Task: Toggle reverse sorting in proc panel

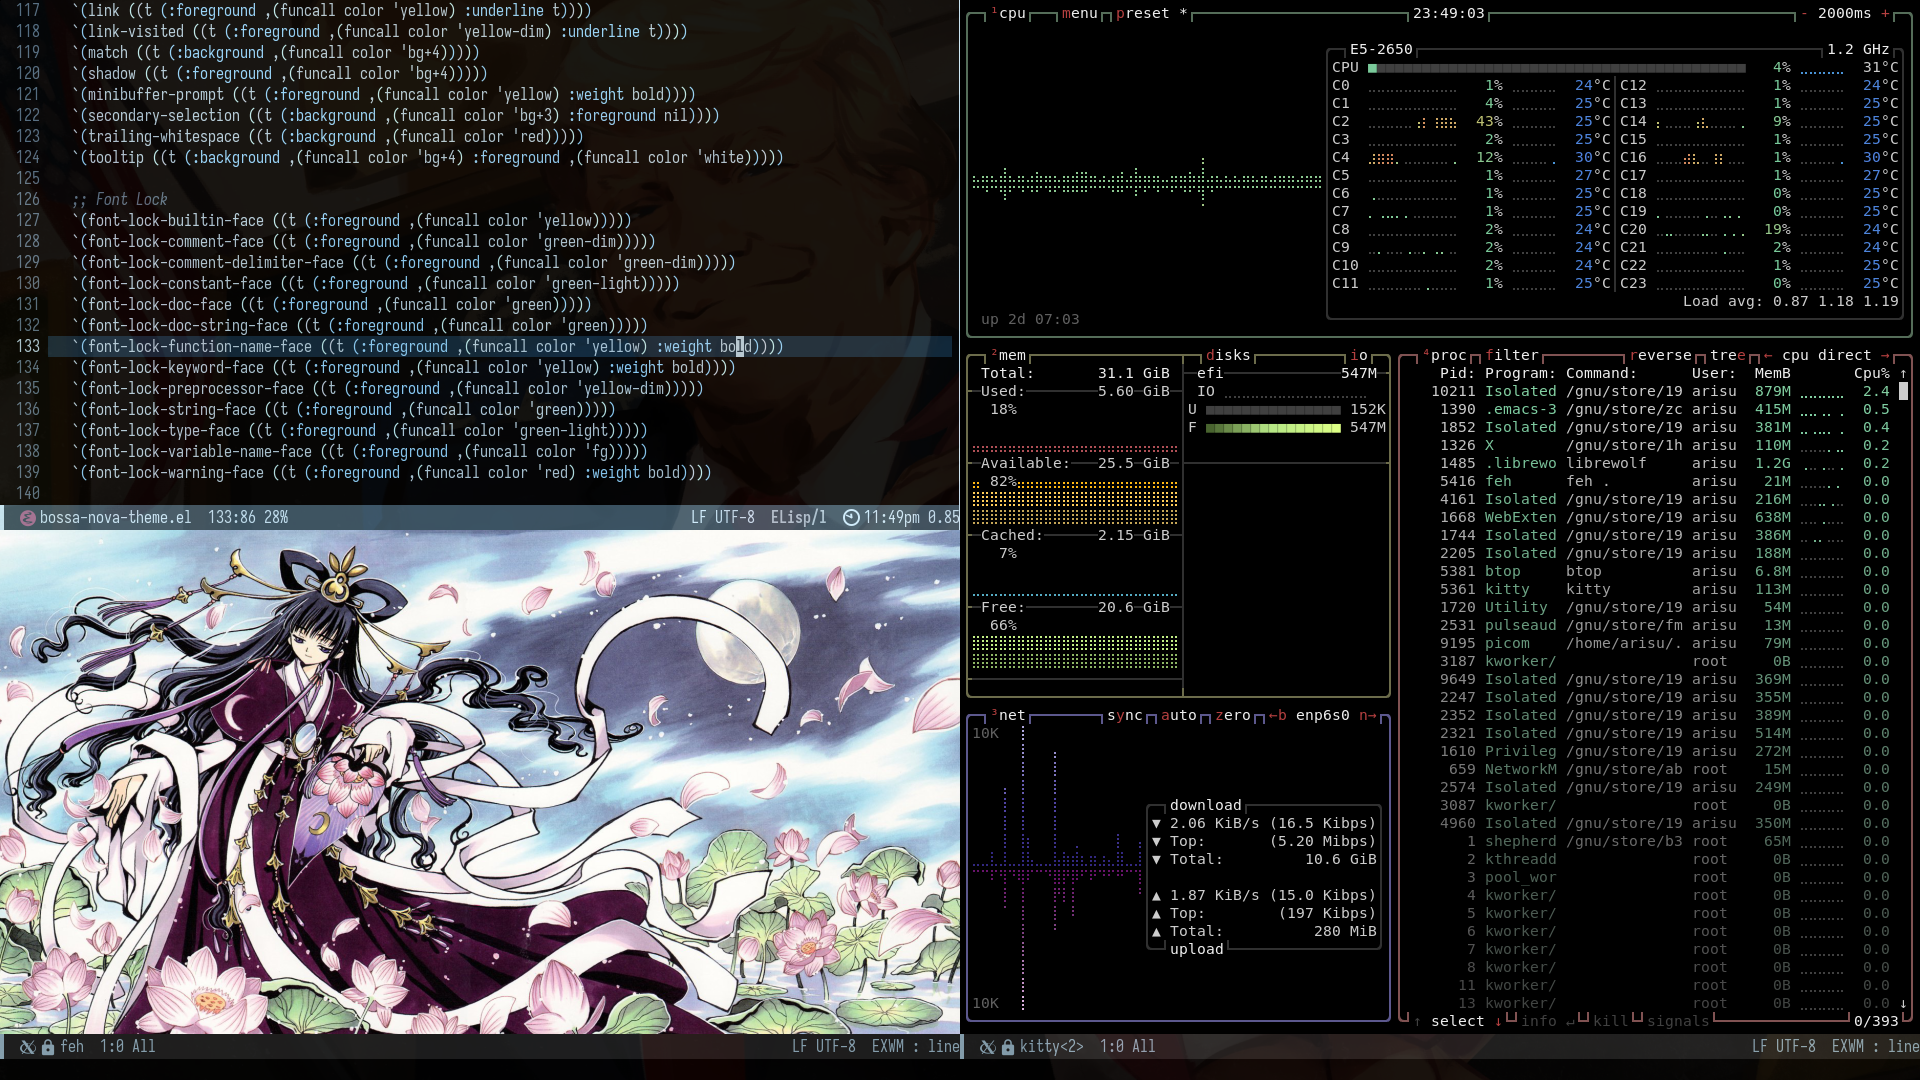Action: click(1660, 356)
